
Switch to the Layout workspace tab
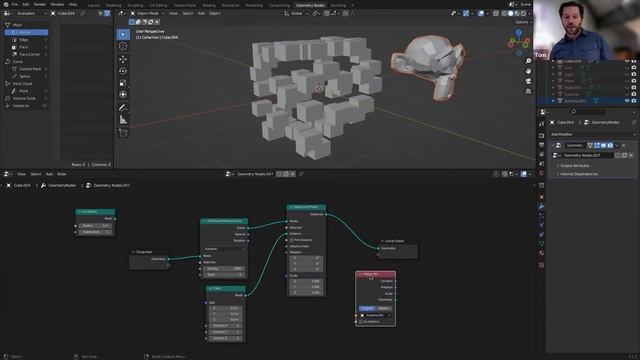pos(93,5)
